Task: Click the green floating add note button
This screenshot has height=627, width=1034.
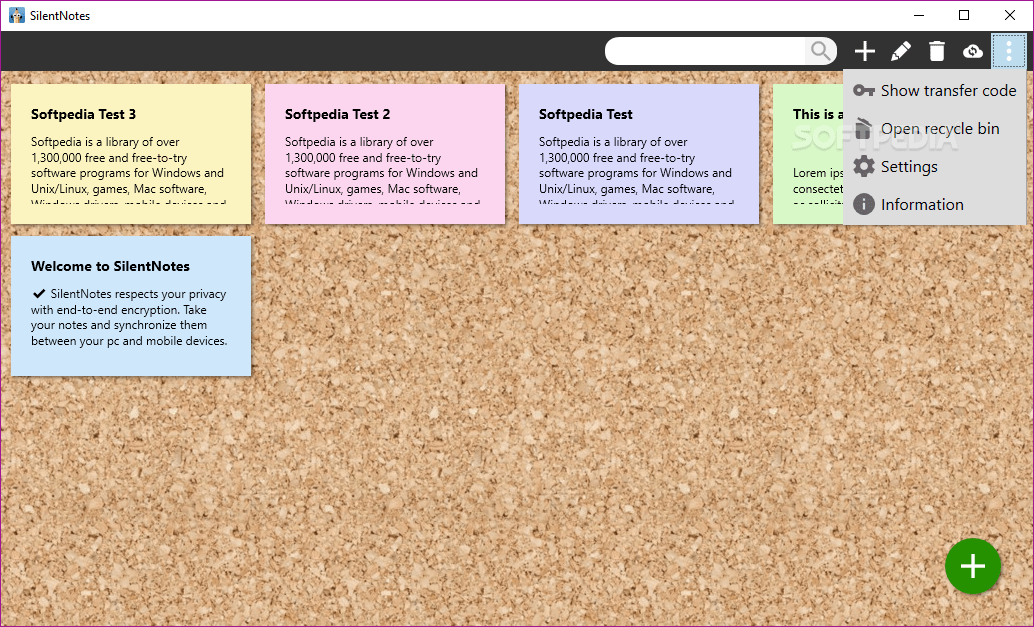Action: 973,566
